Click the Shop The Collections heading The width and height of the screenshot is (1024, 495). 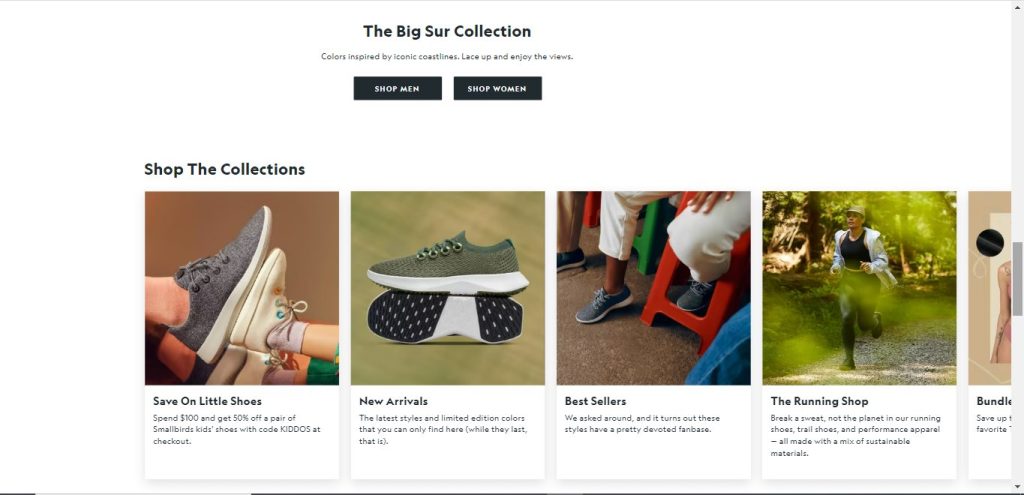tap(224, 169)
